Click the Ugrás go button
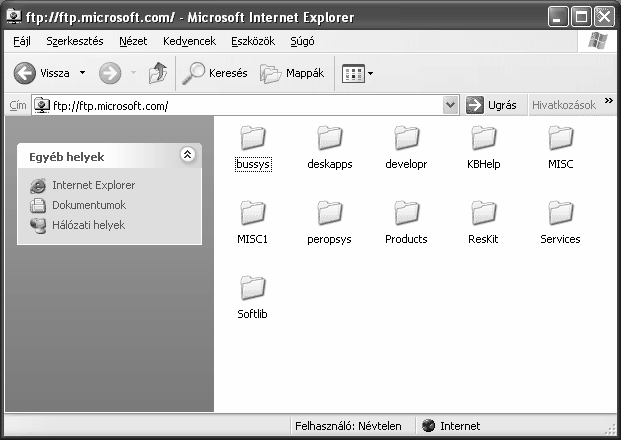This screenshot has height=440, width=621. pos(491,105)
